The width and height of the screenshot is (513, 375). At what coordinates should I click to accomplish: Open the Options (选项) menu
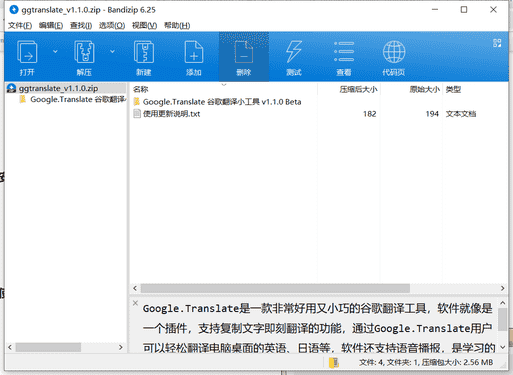[112, 26]
